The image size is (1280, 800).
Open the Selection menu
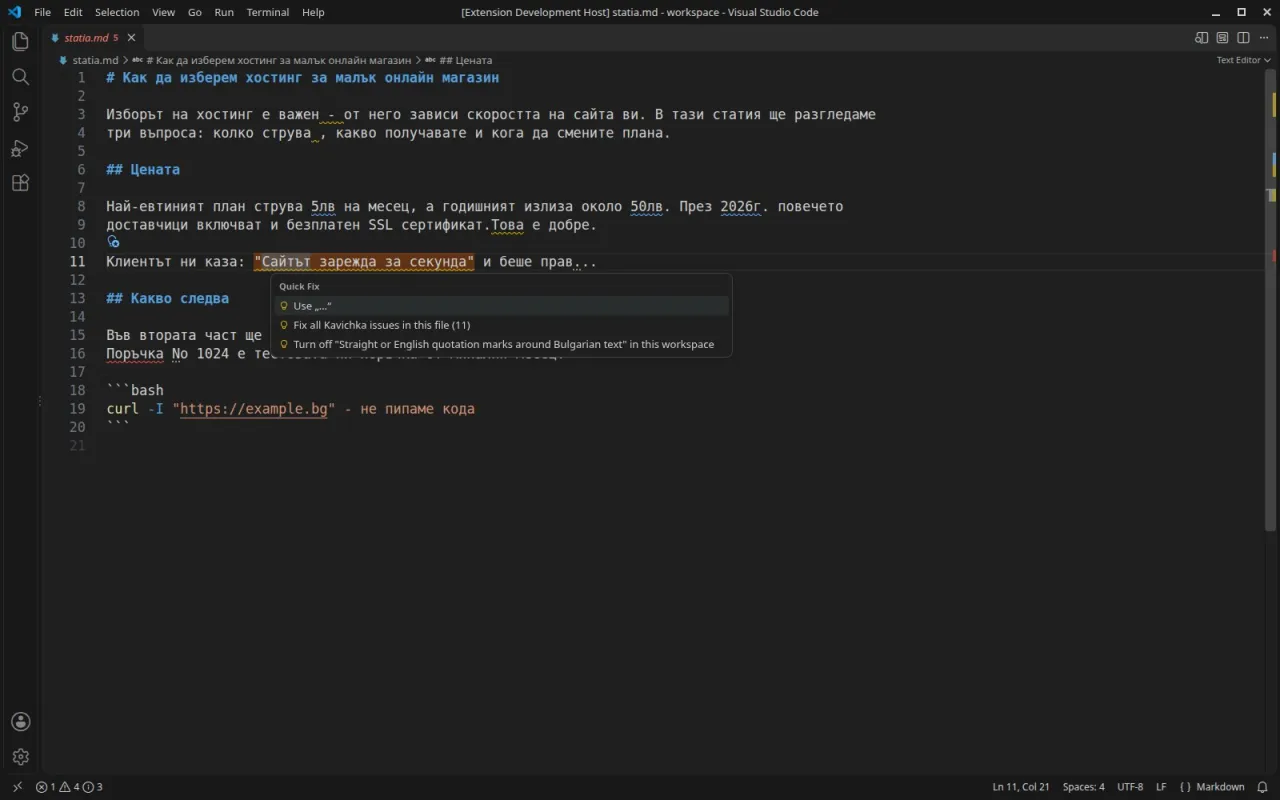pyautogui.click(x=117, y=12)
